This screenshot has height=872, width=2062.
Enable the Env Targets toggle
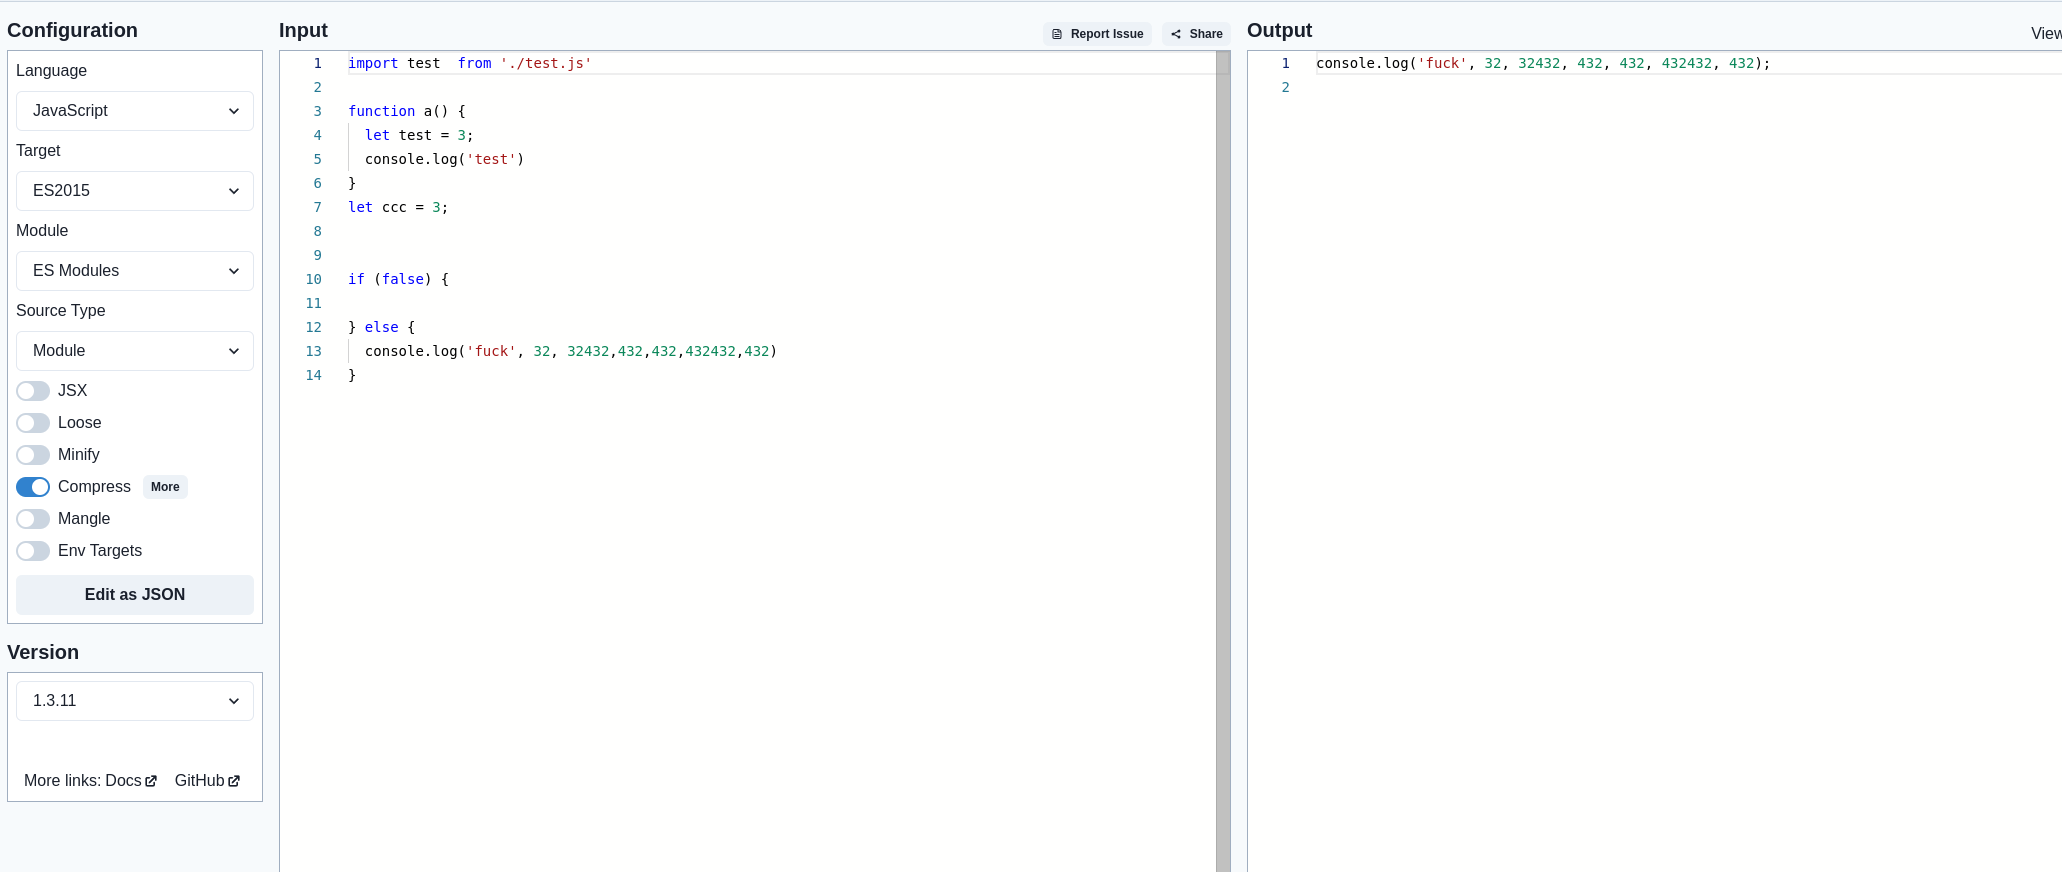click(x=33, y=551)
